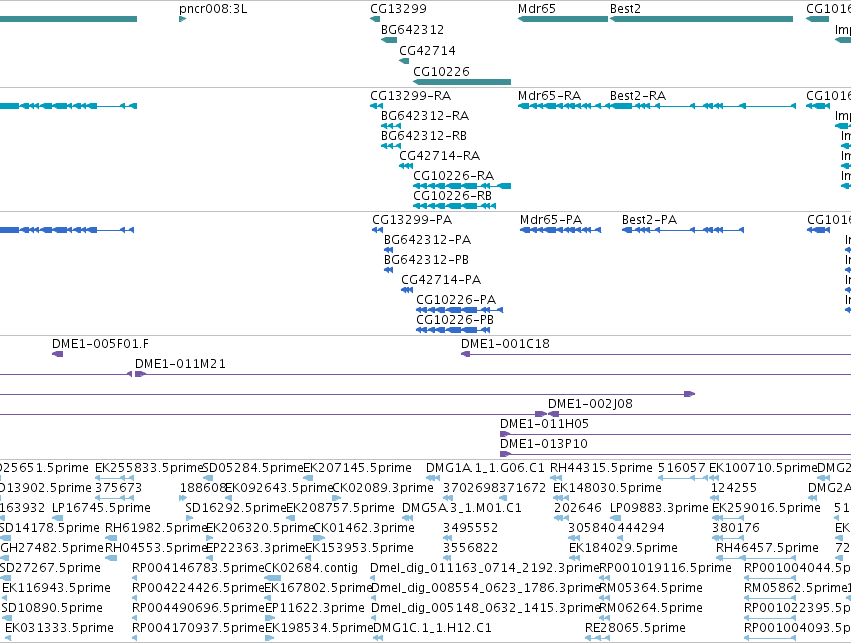Click the DME1-011H05 clone label

544,424
